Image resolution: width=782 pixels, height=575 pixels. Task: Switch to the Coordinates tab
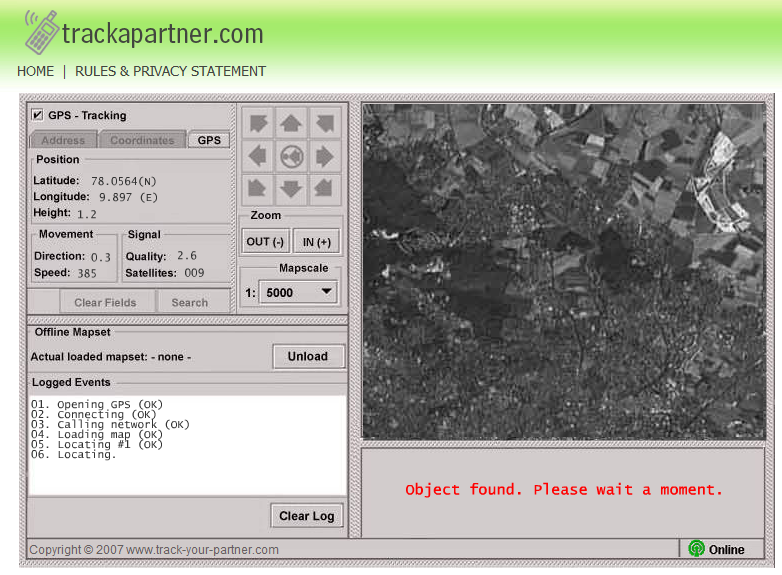click(143, 140)
